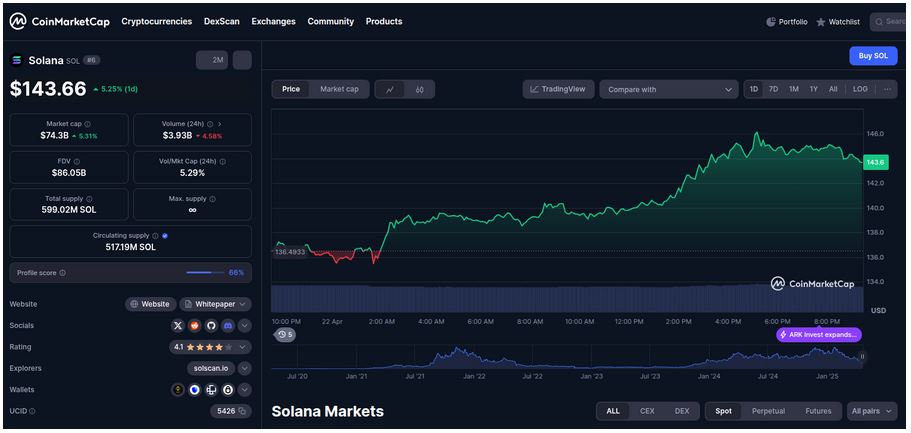Open Solana's Discord social icon
Image resolution: width=911 pixels, height=433 pixels.
pos(228,325)
